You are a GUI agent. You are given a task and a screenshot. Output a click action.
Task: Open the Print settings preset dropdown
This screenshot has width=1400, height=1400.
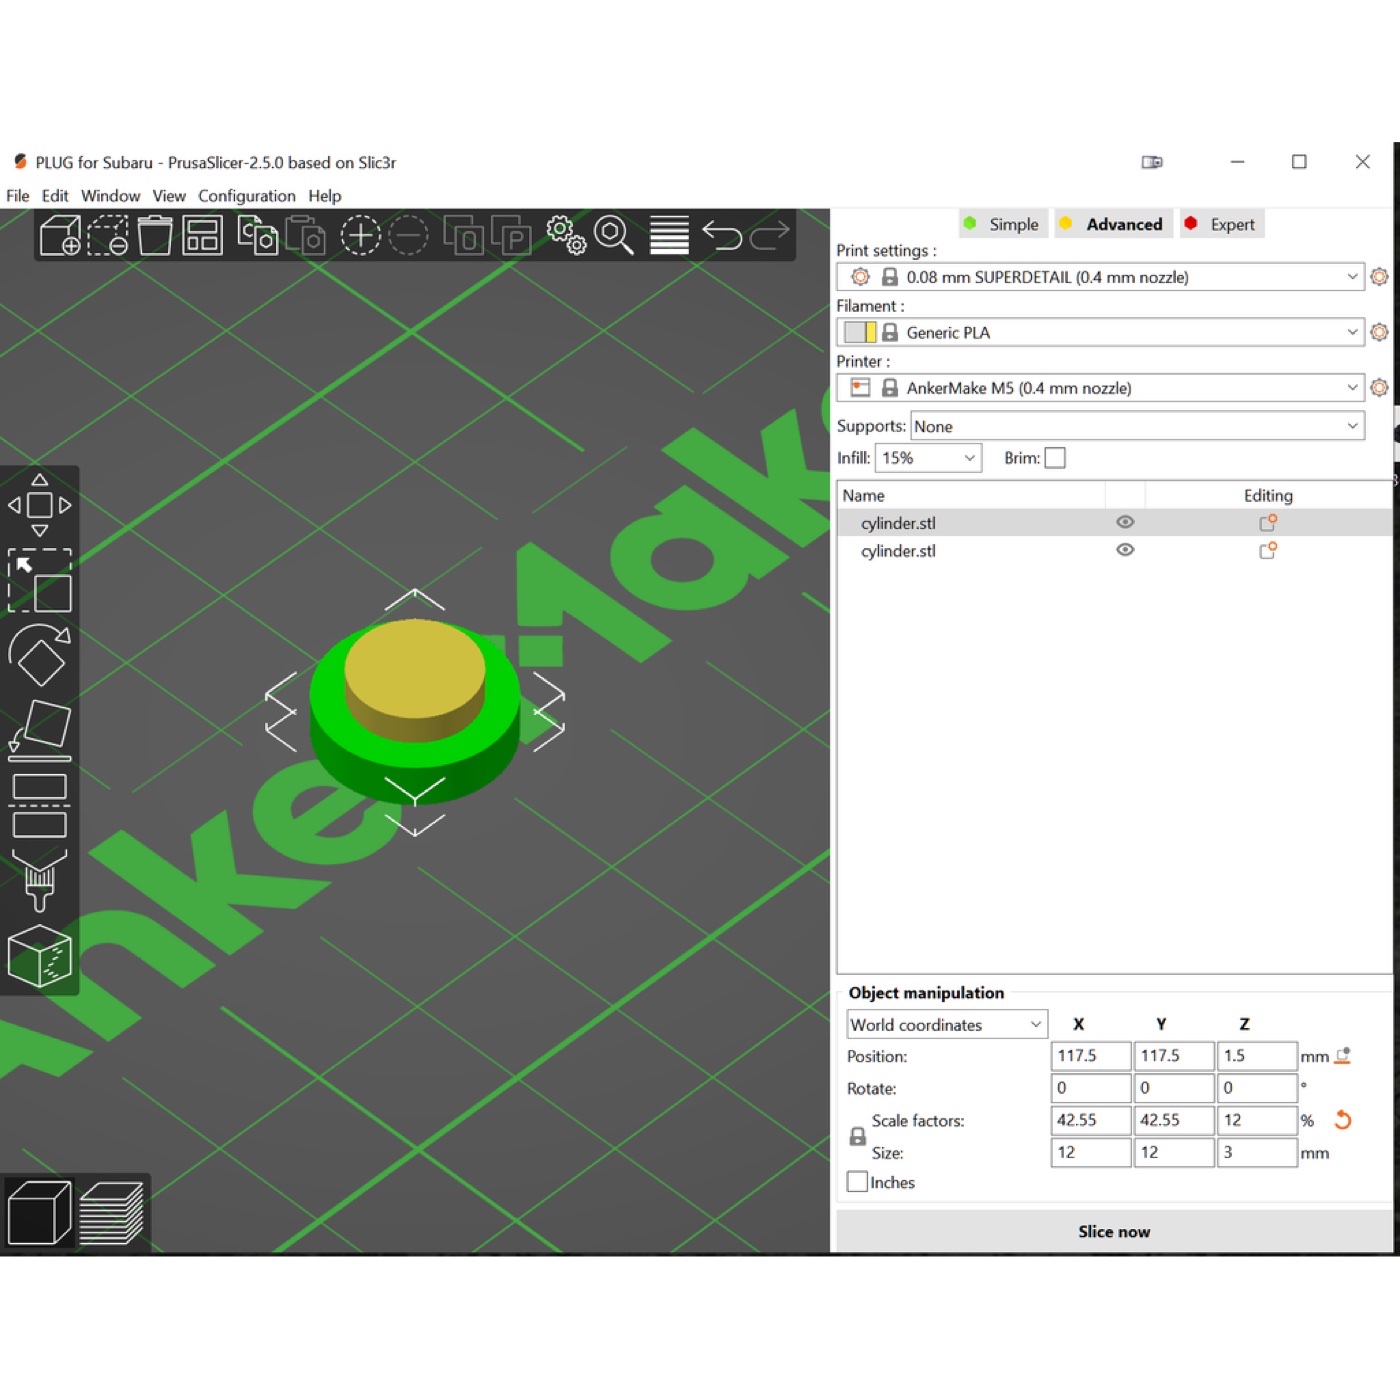pos(1100,277)
